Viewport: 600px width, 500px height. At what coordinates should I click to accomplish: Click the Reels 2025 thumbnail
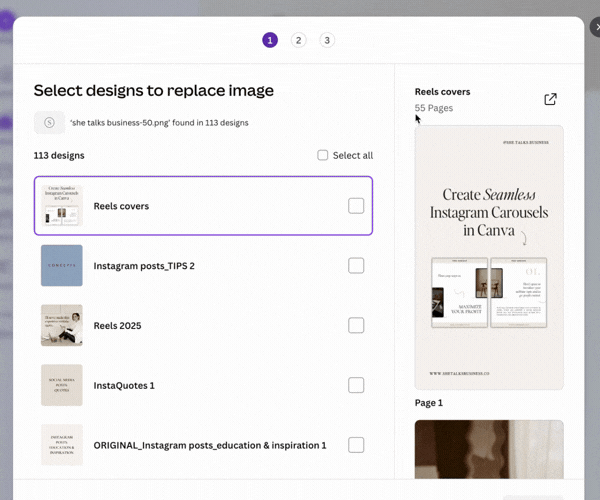point(62,325)
